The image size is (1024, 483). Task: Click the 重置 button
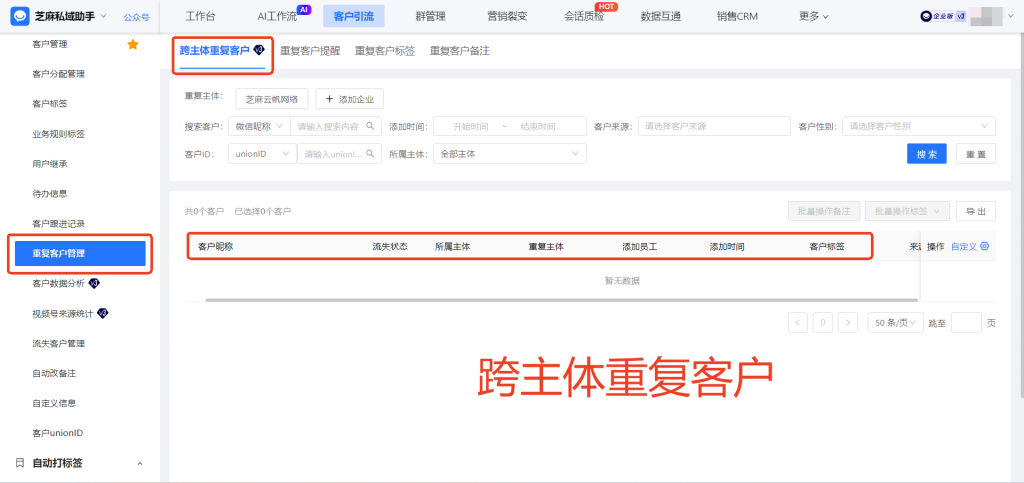pos(976,153)
